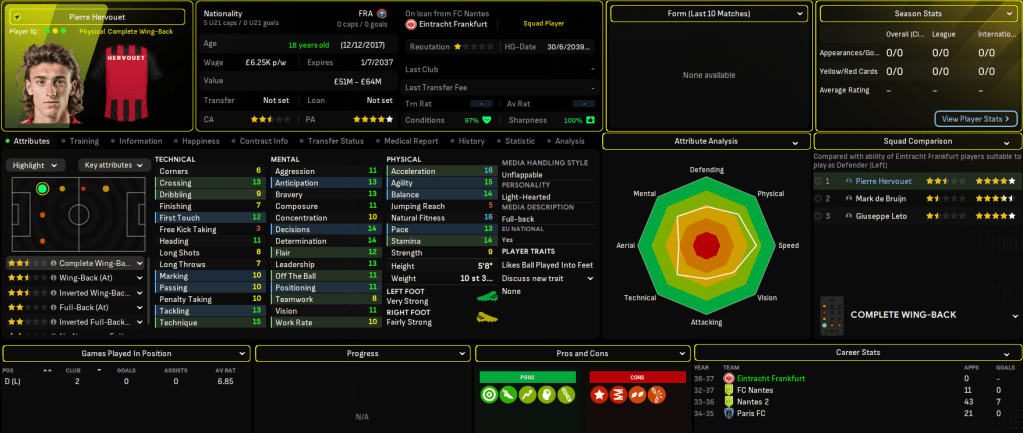Switch to the Contract Info tab

click(264, 141)
